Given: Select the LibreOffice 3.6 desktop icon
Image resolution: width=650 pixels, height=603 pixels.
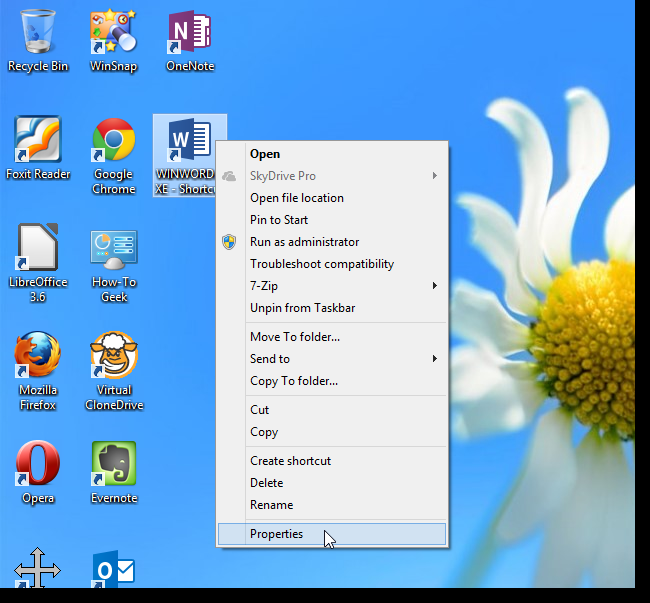Looking at the screenshot, I should coord(39,249).
